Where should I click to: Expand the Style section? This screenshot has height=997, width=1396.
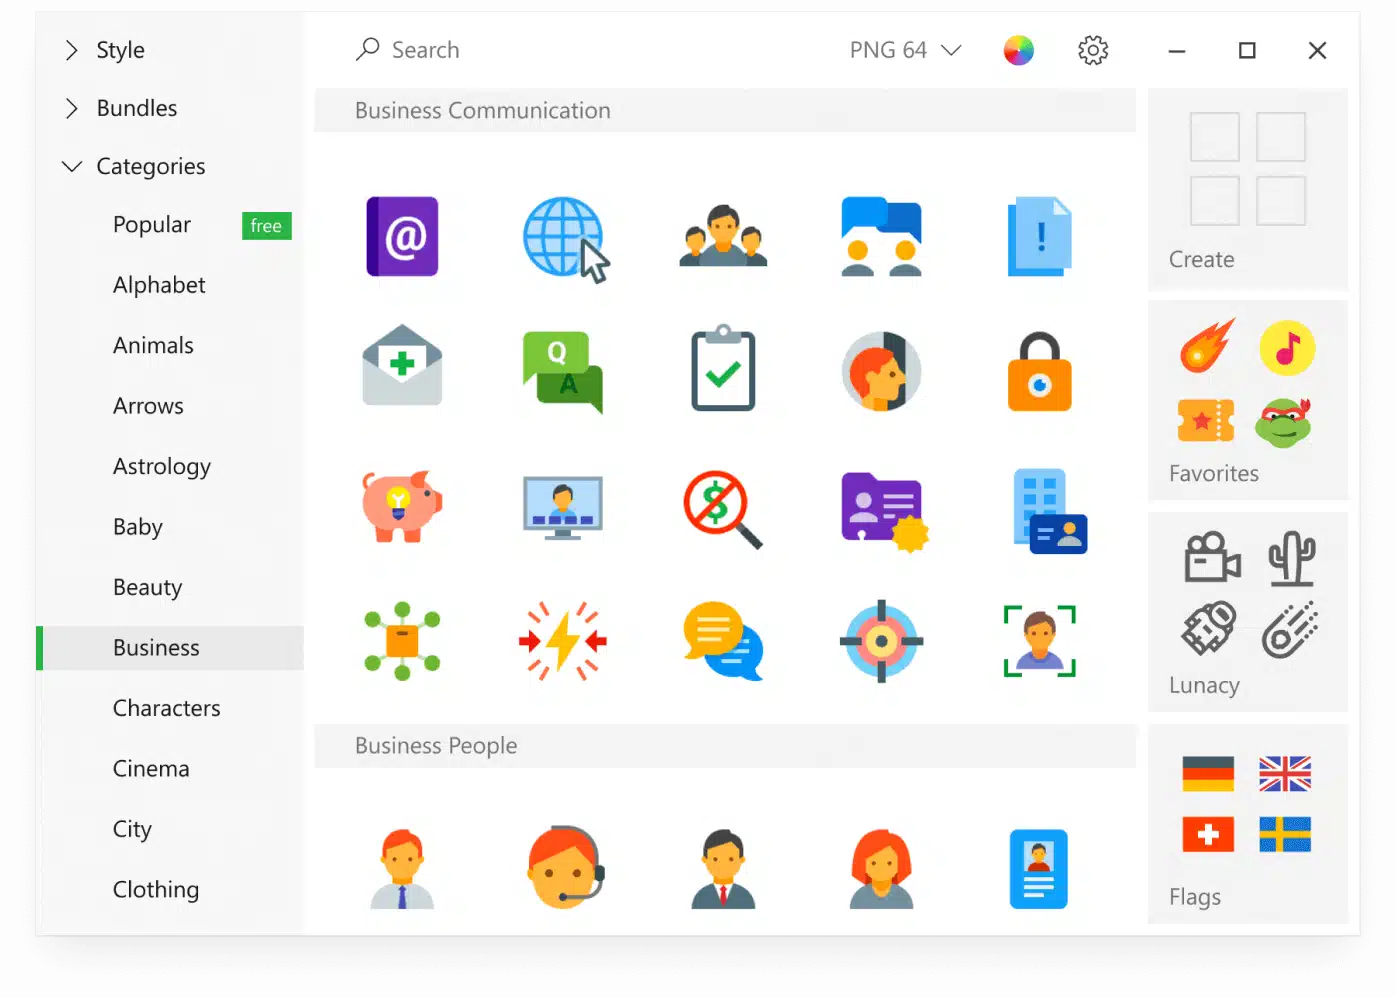coord(120,50)
